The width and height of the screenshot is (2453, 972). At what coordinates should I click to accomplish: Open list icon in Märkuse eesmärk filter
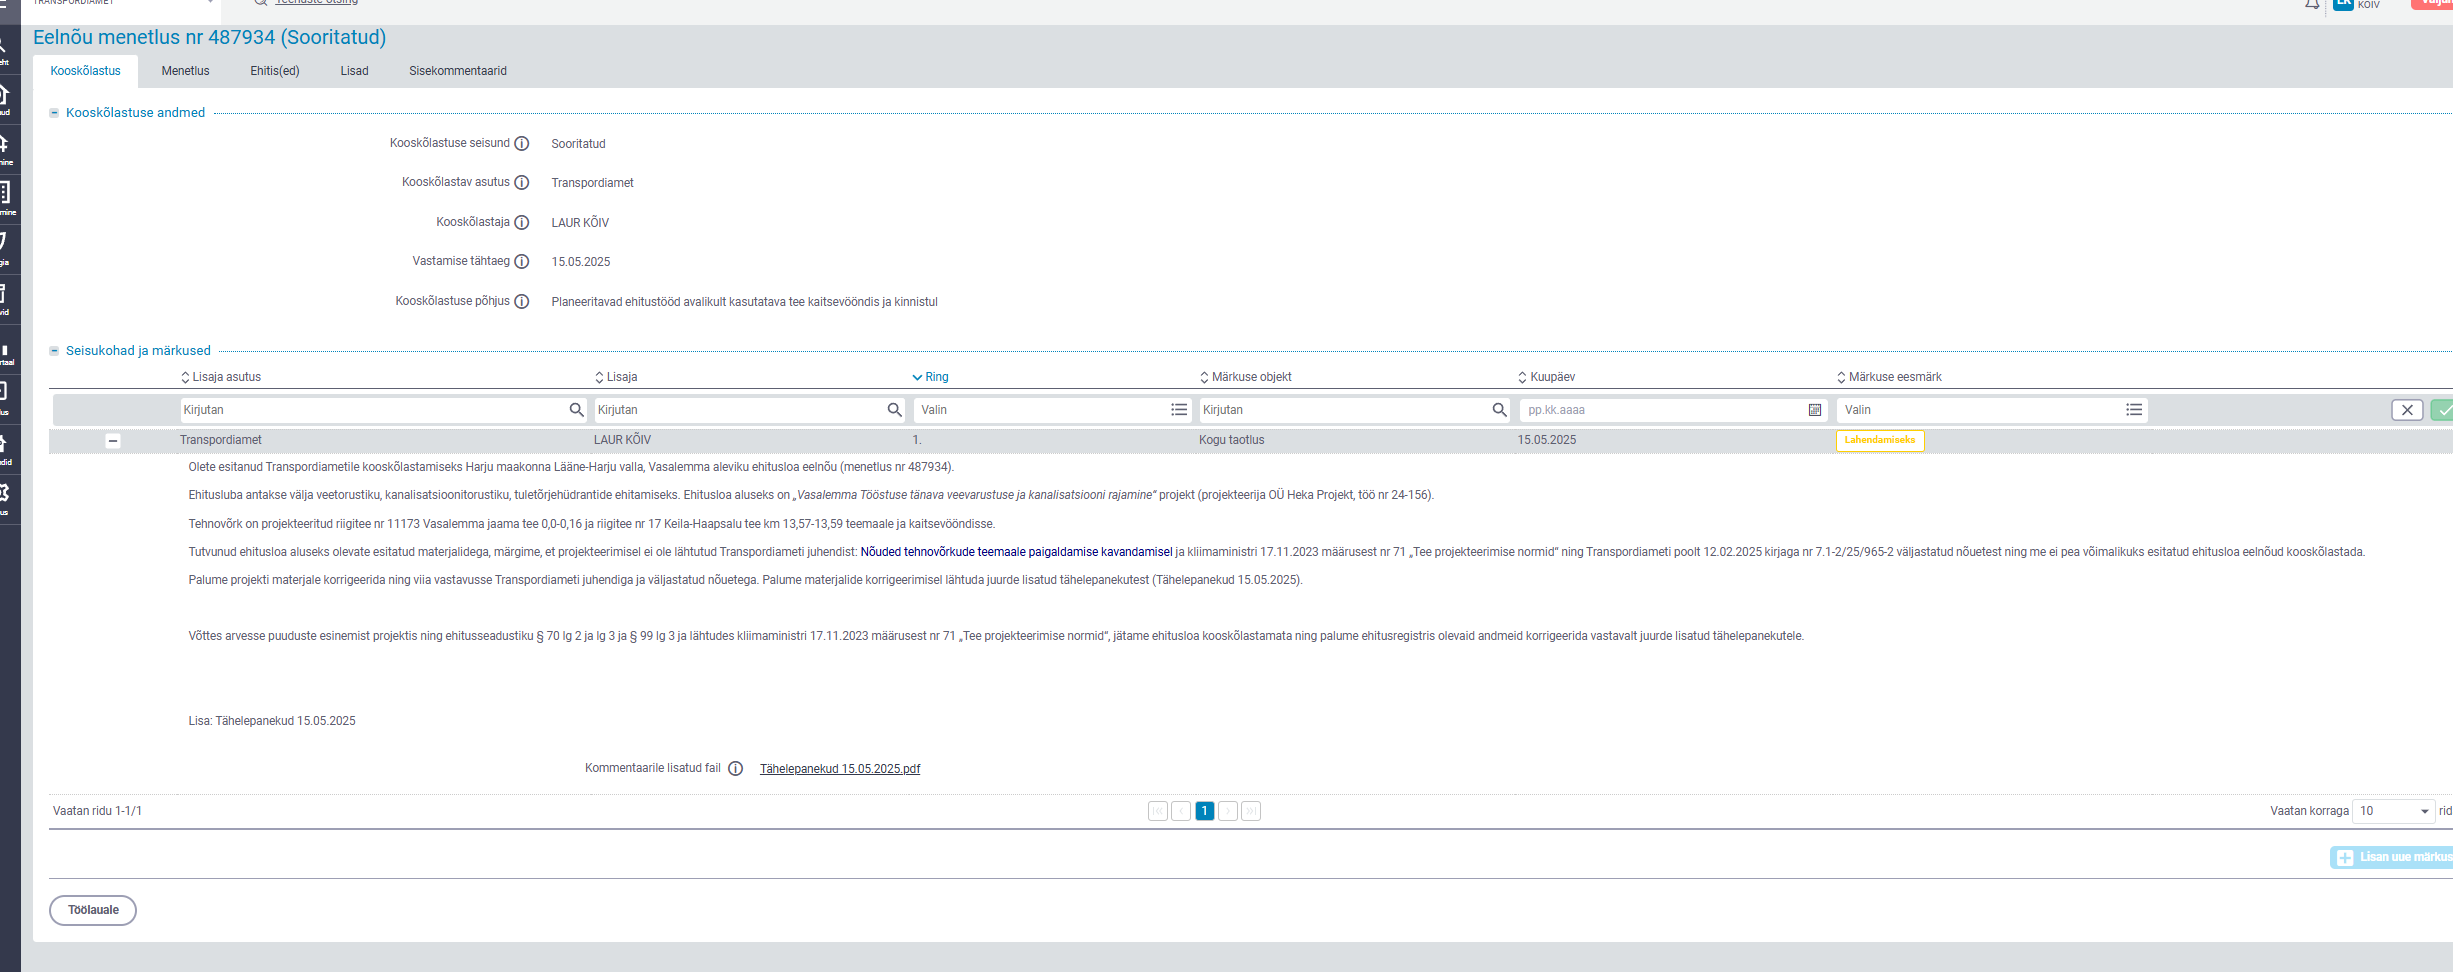click(x=2134, y=410)
